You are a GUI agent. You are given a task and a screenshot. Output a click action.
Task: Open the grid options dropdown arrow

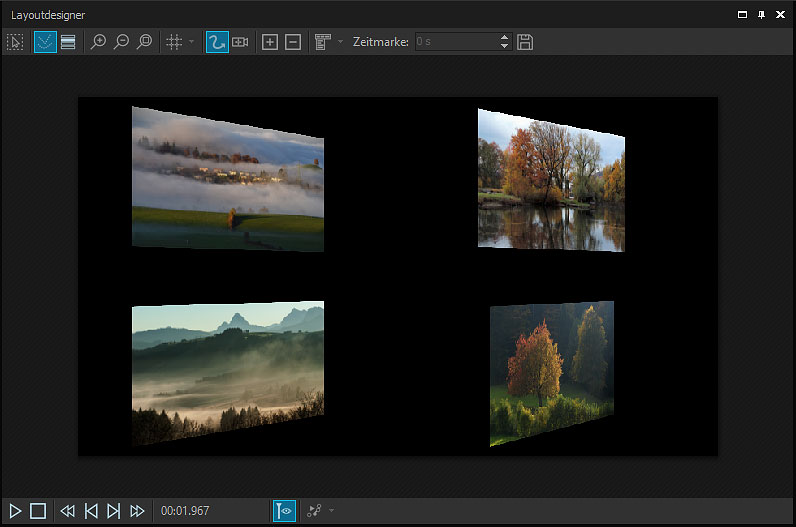pos(191,42)
